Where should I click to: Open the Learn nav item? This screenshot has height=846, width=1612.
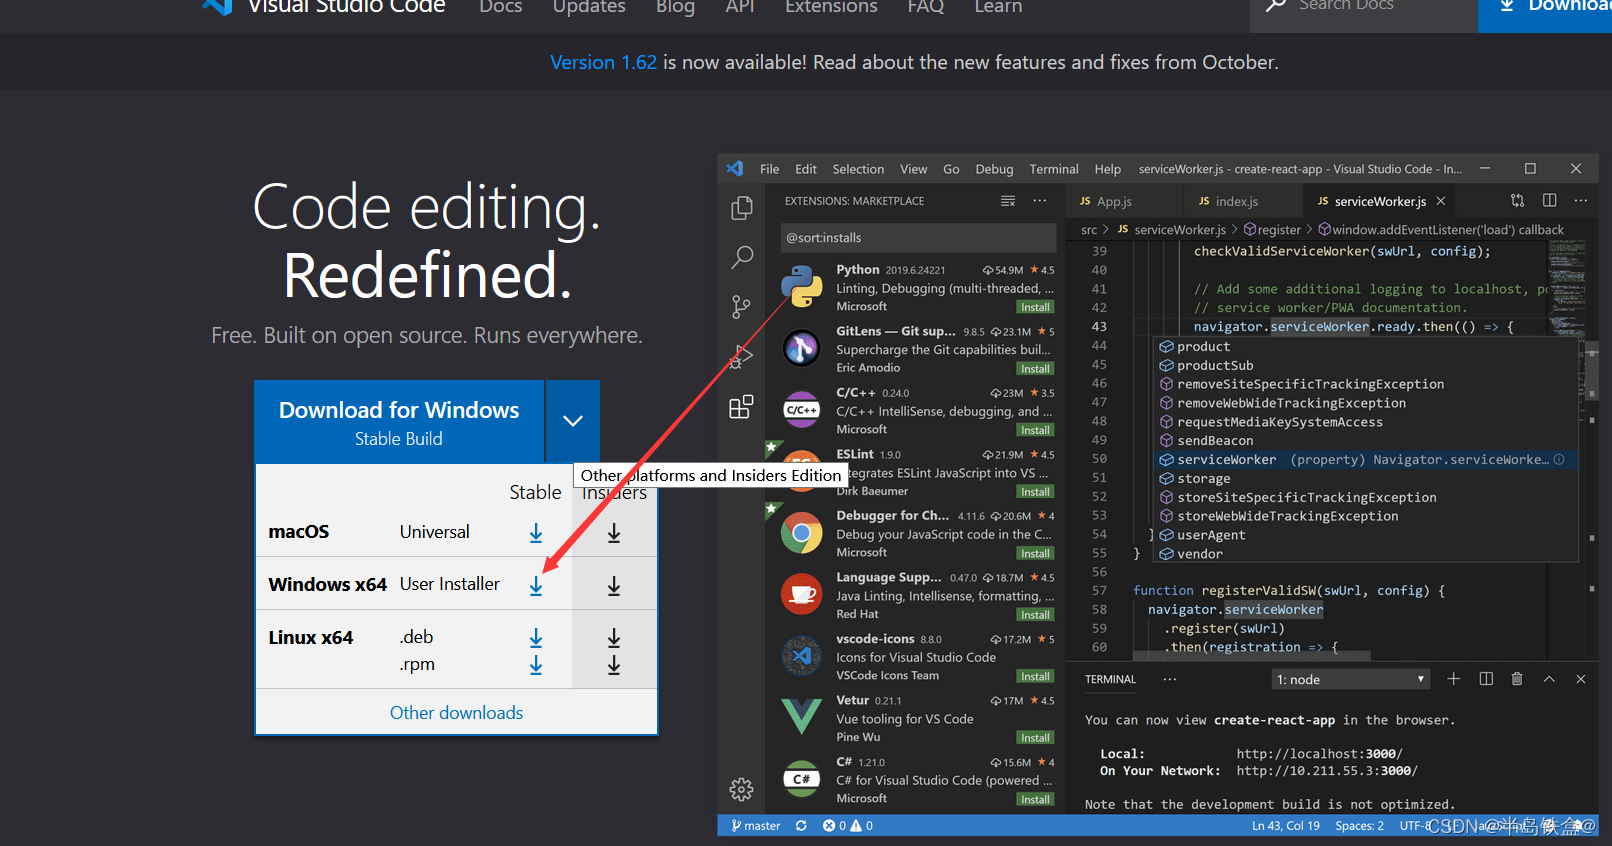pyautogui.click(x=998, y=7)
